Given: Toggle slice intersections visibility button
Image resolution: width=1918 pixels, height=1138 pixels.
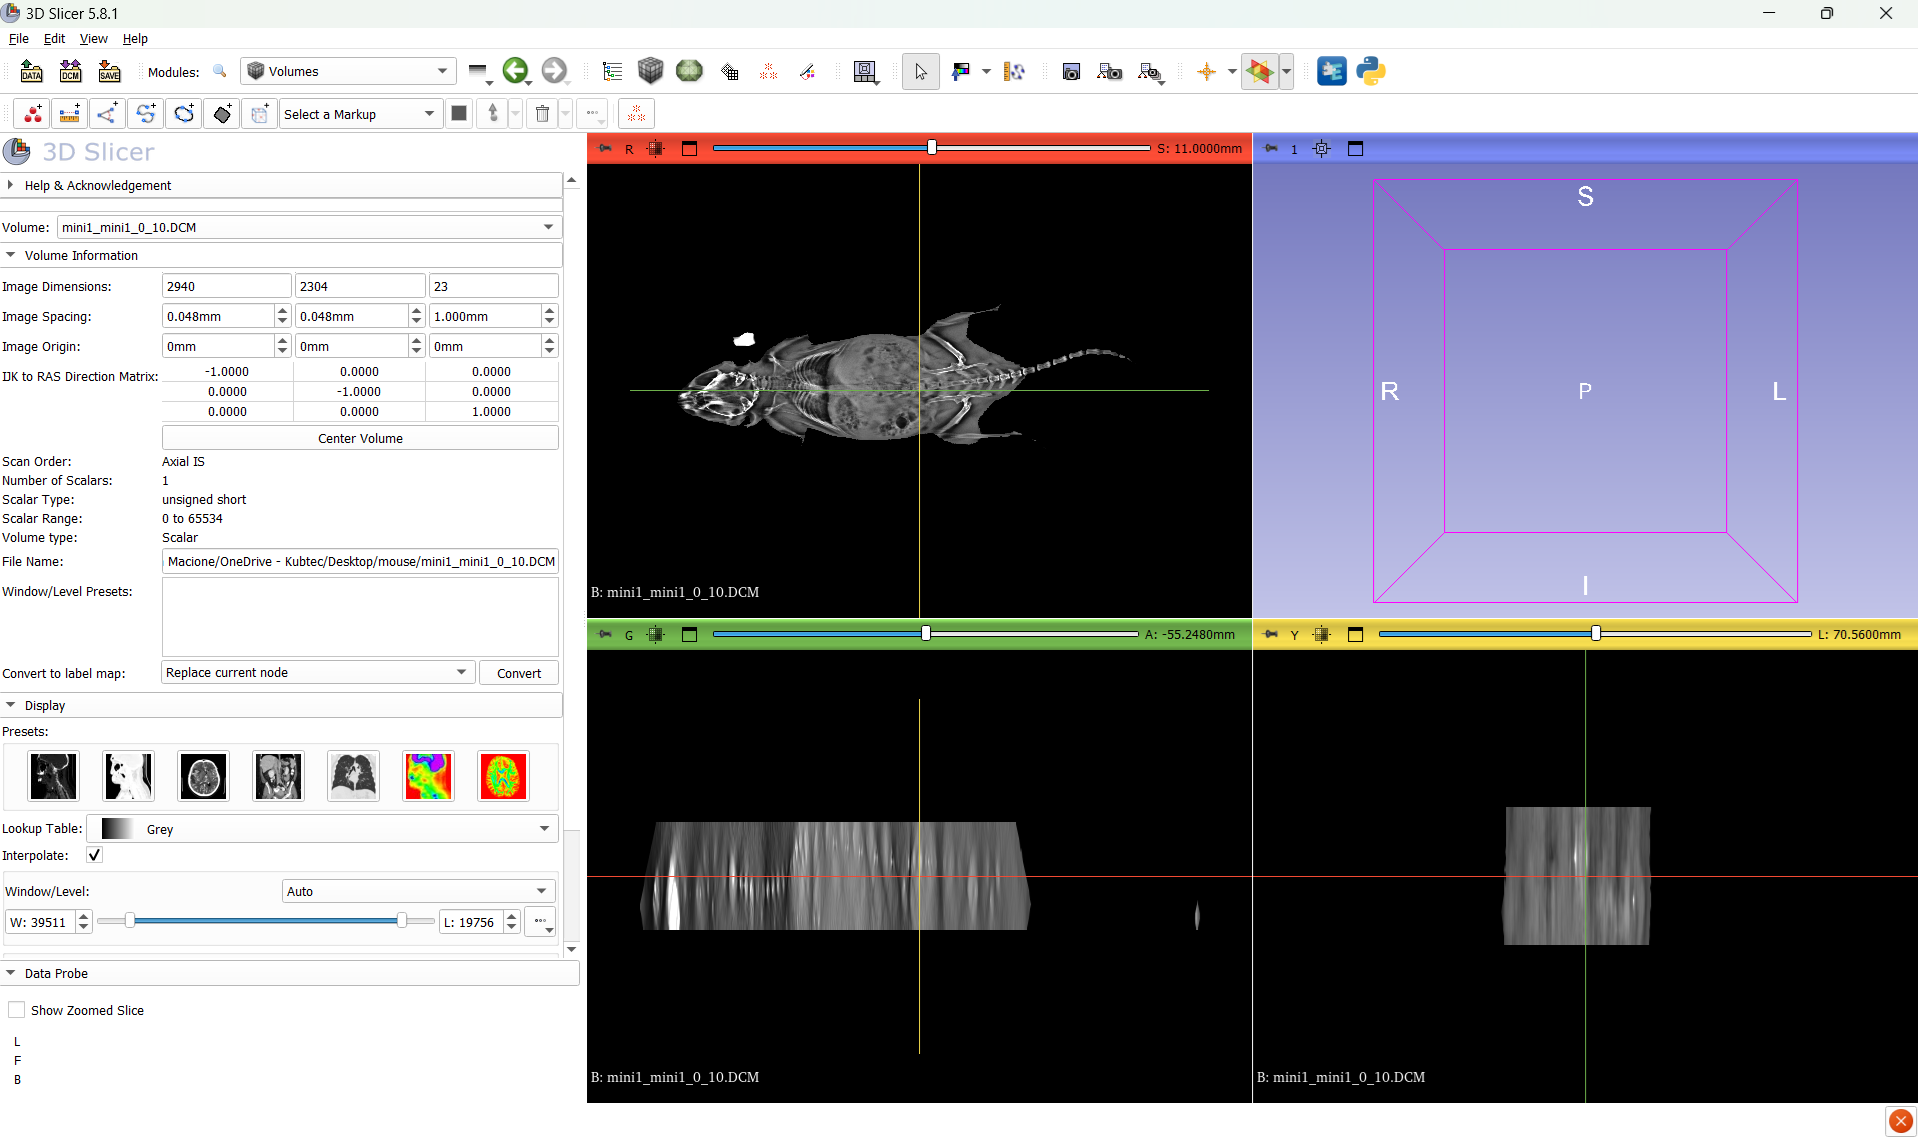Looking at the screenshot, I should pyautogui.click(x=1260, y=71).
